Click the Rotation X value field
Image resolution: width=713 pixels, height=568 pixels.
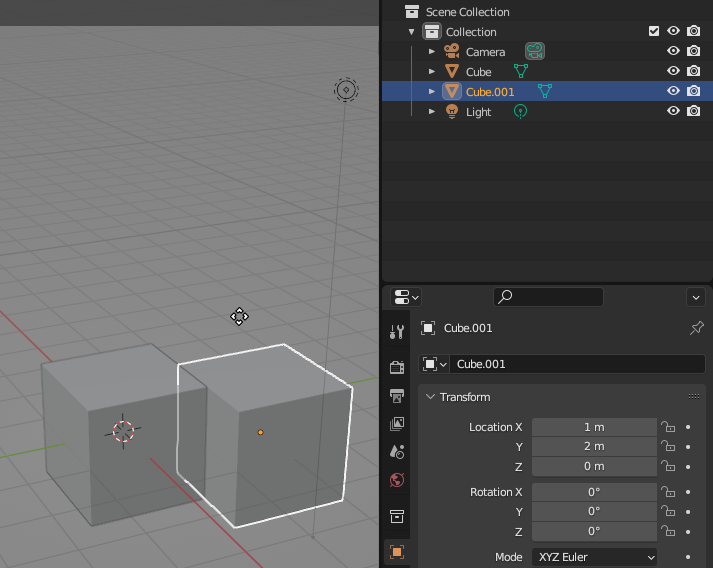(594, 492)
